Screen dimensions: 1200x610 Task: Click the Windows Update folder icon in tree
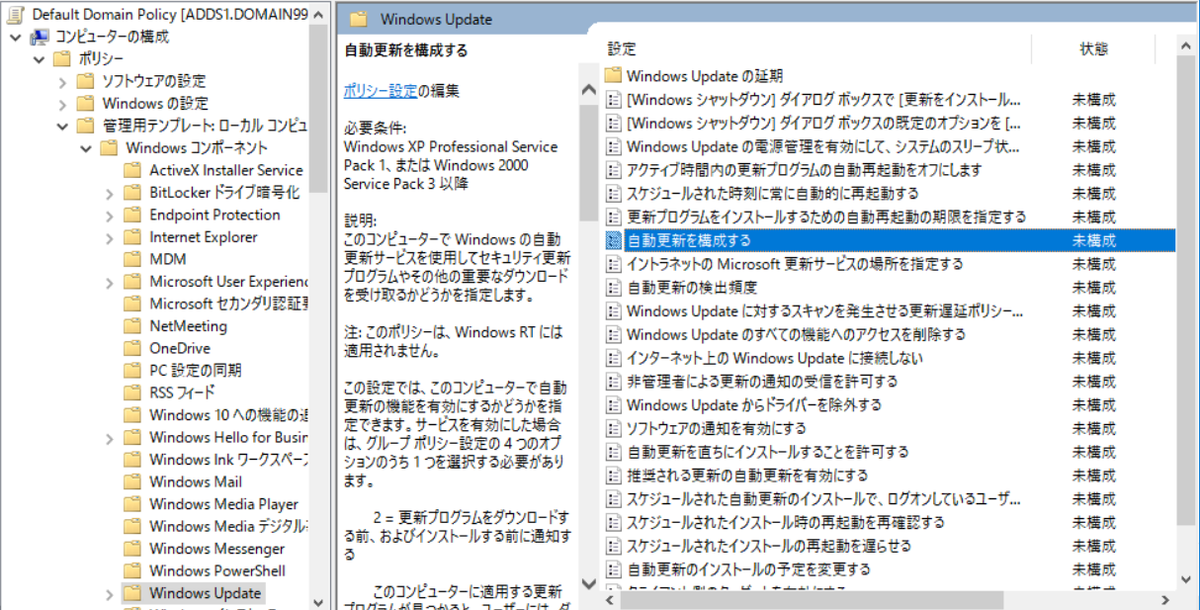pyautogui.click(x=132, y=593)
